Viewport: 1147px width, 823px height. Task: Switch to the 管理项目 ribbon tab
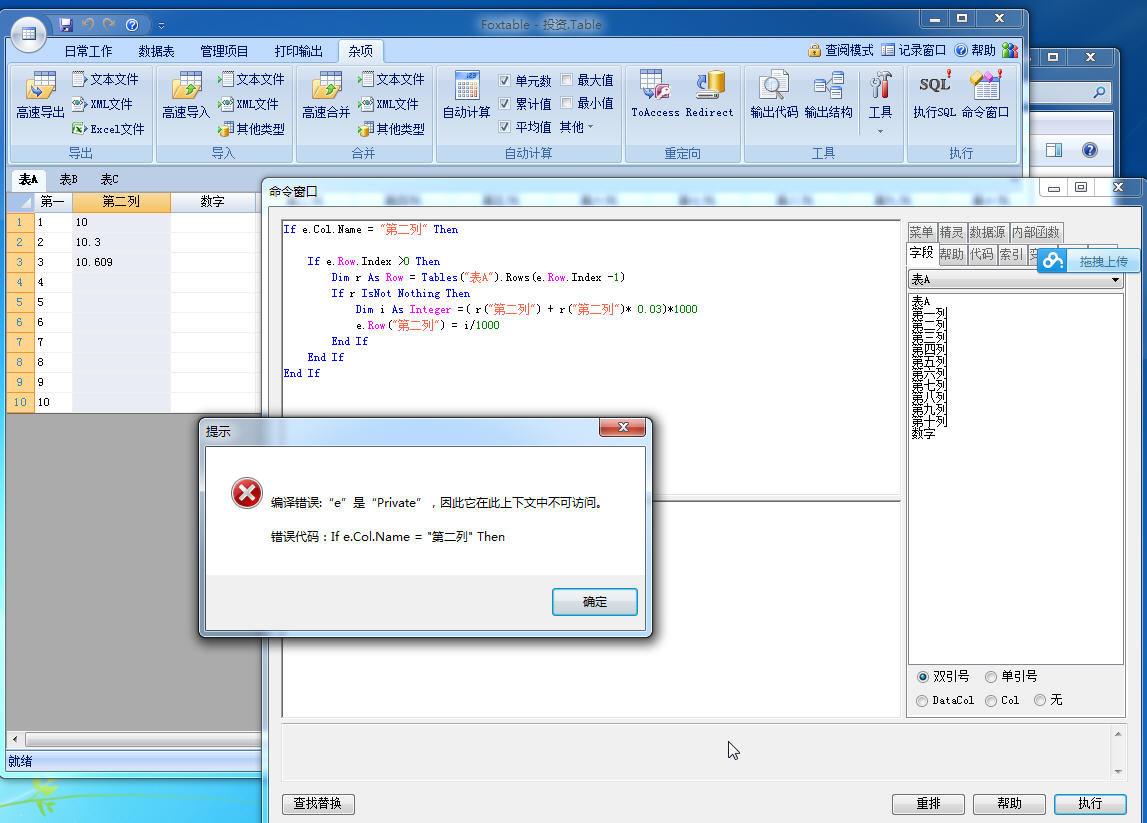coord(224,50)
